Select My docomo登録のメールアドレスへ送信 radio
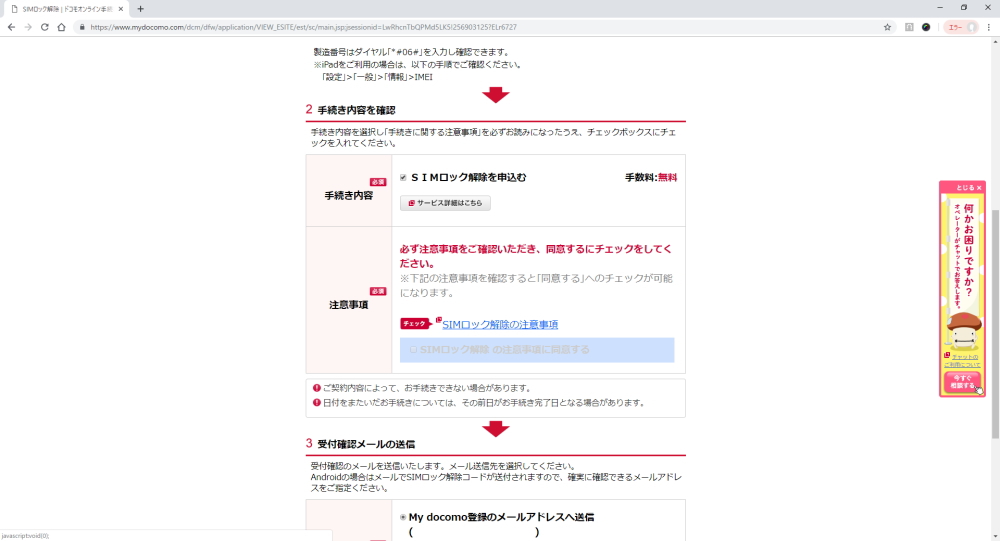 [403, 517]
